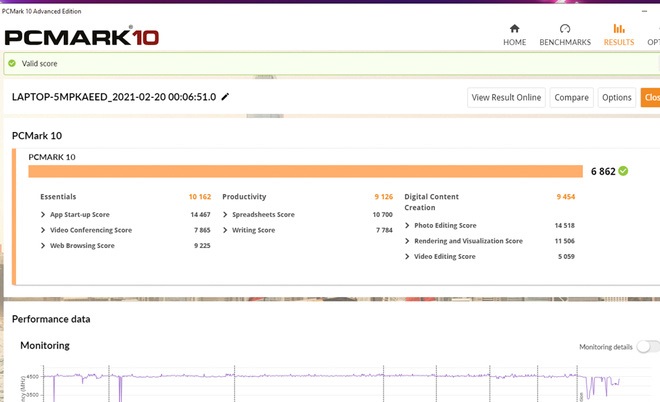This screenshot has height=402, width=660.
Task: Open the OPTIONS tab at right edge
Action: click(653, 42)
